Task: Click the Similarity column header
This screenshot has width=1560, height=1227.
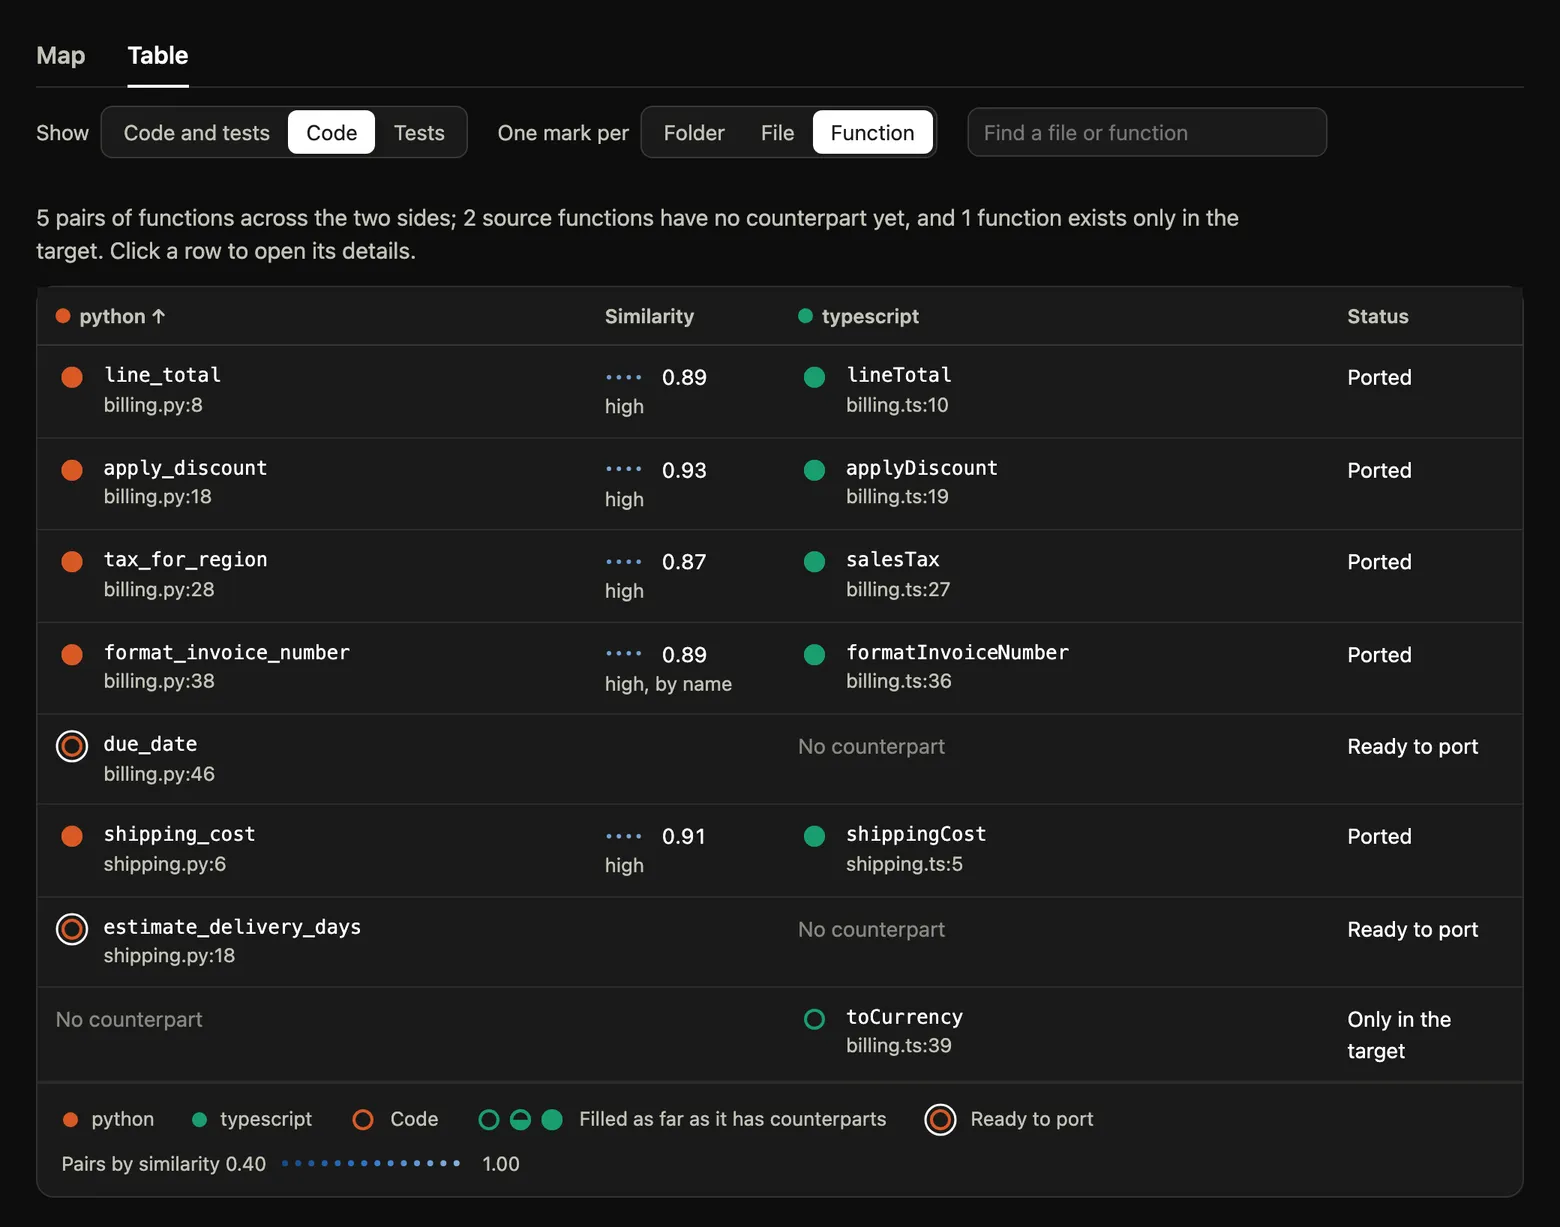Action: (649, 317)
